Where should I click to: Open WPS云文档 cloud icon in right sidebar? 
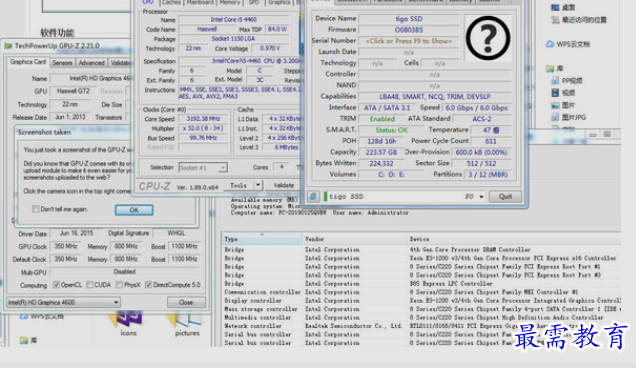tap(550, 44)
